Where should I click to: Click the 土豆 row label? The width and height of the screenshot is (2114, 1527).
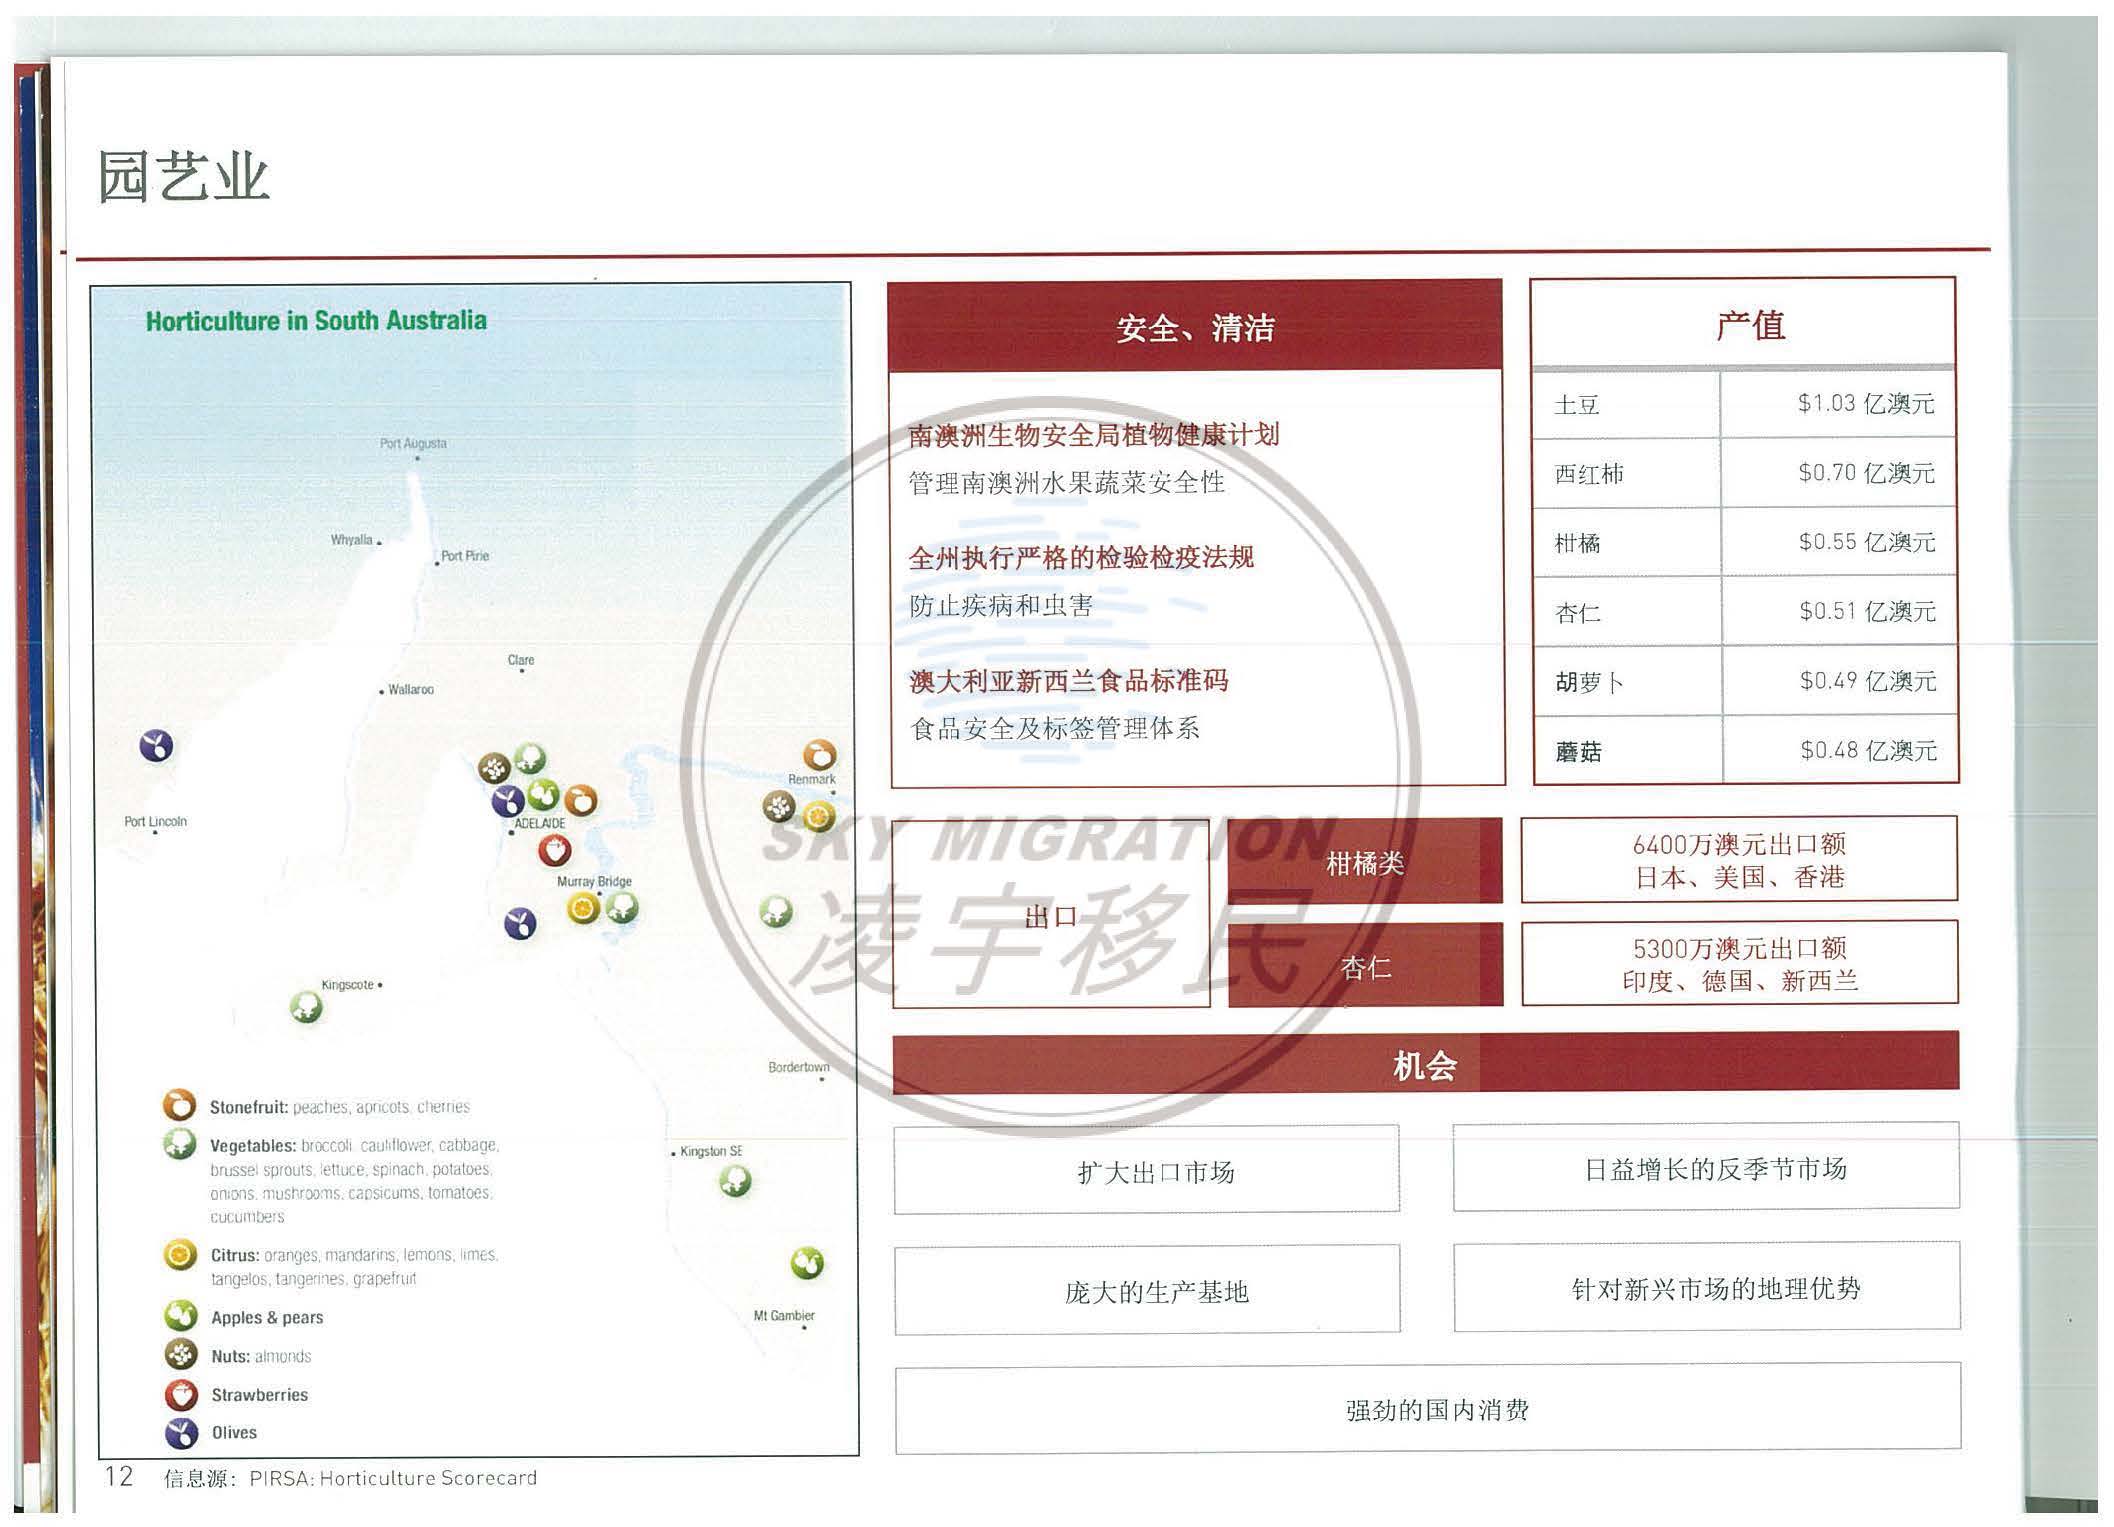(x=1577, y=405)
